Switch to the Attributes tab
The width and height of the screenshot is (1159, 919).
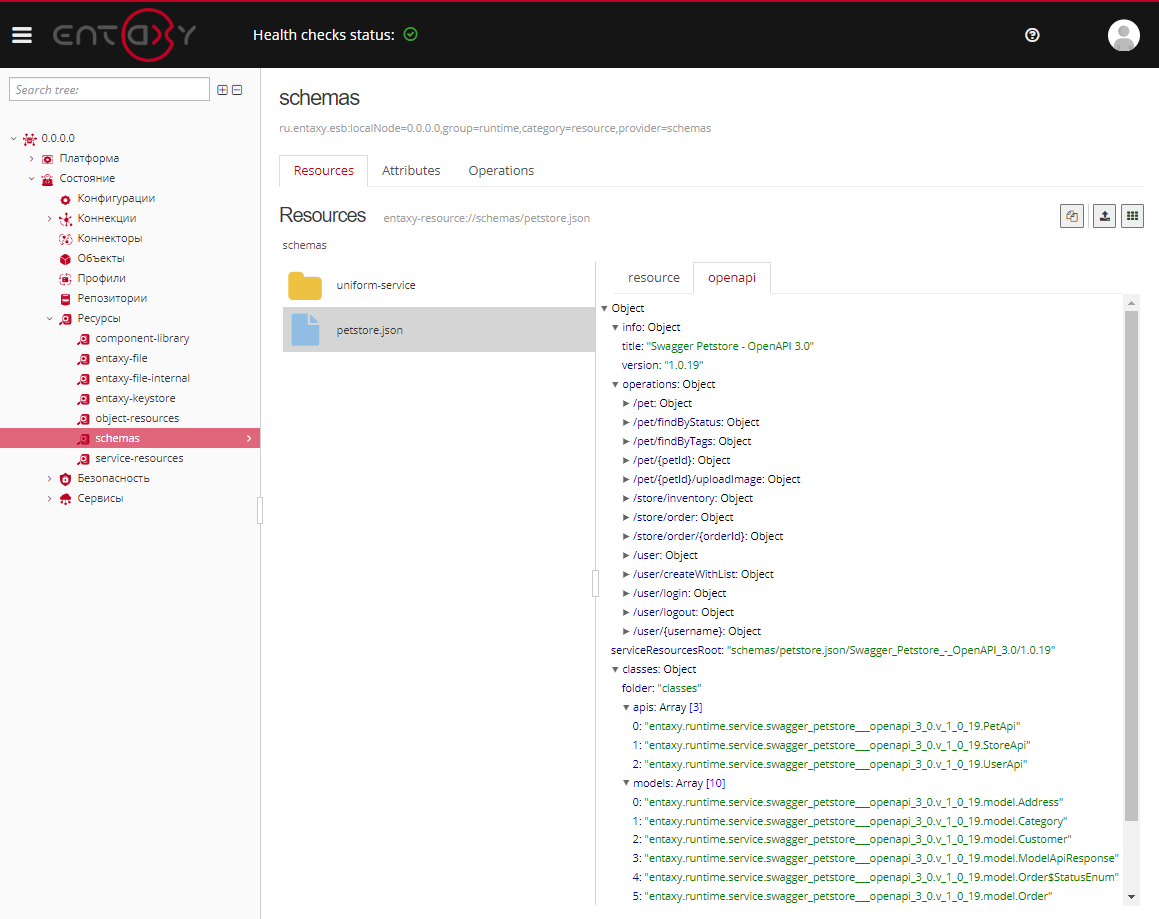[x=411, y=170]
